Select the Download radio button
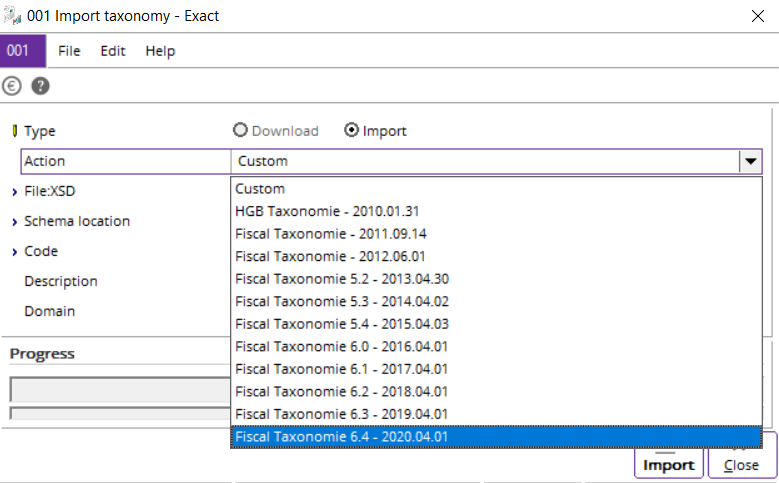 click(x=240, y=130)
